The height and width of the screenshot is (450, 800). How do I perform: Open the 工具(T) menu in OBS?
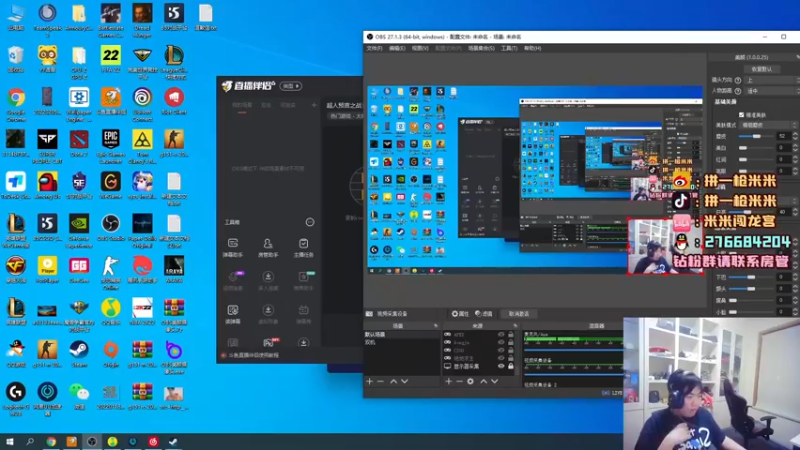(x=509, y=48)
